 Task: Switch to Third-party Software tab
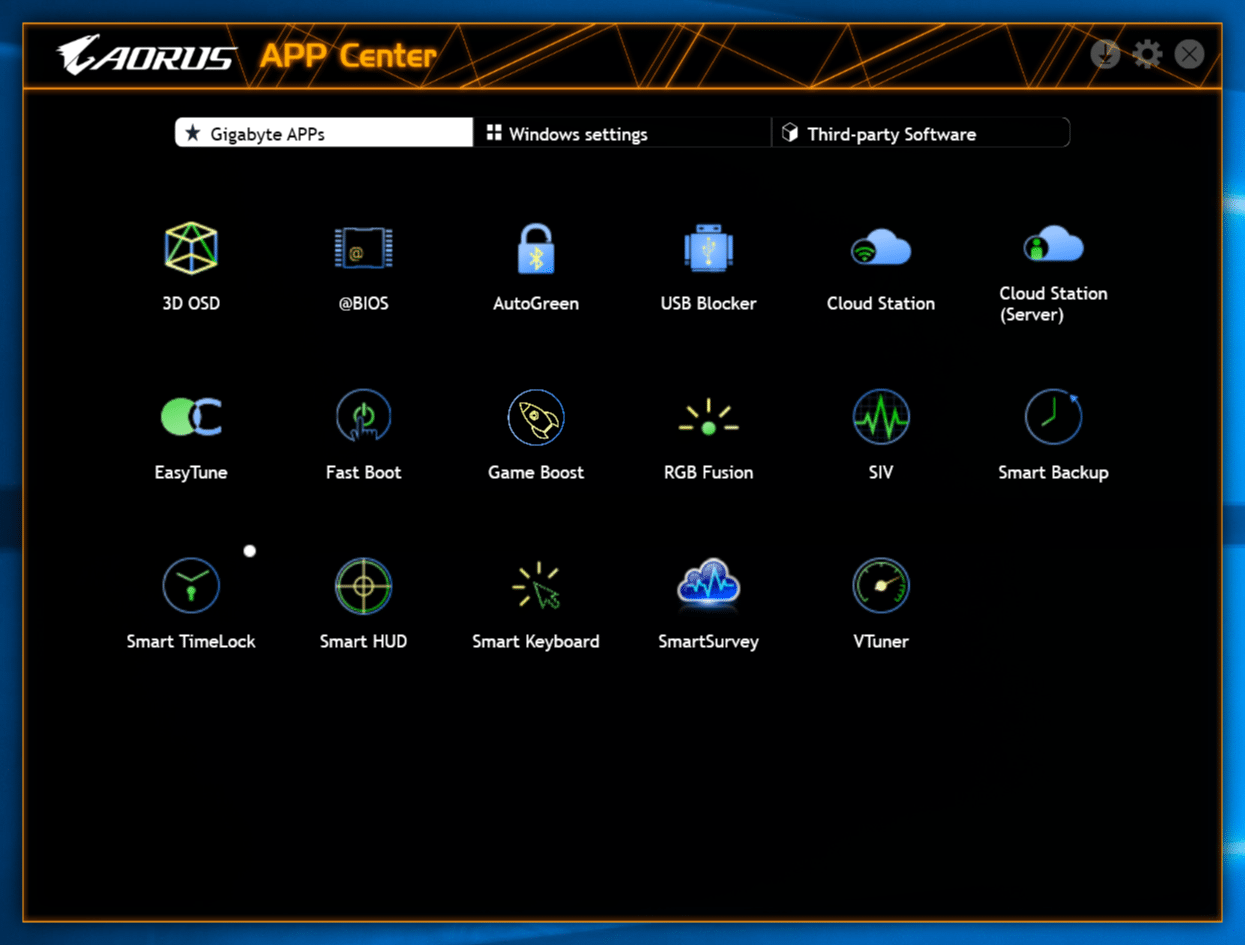(921, 133)
